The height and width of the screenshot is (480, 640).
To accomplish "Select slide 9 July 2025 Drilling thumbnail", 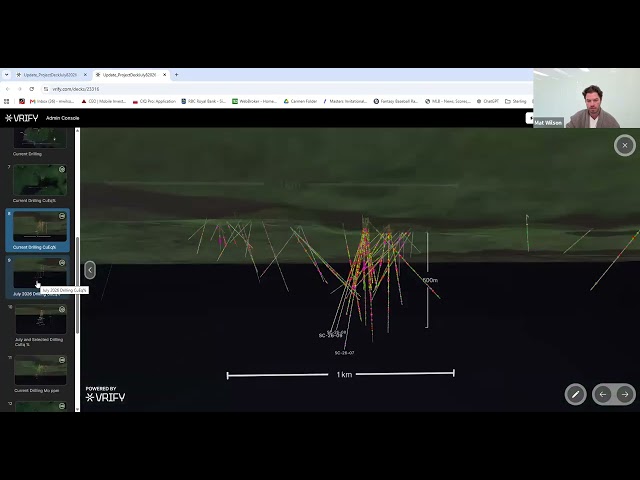I will [x=40, y=273].
